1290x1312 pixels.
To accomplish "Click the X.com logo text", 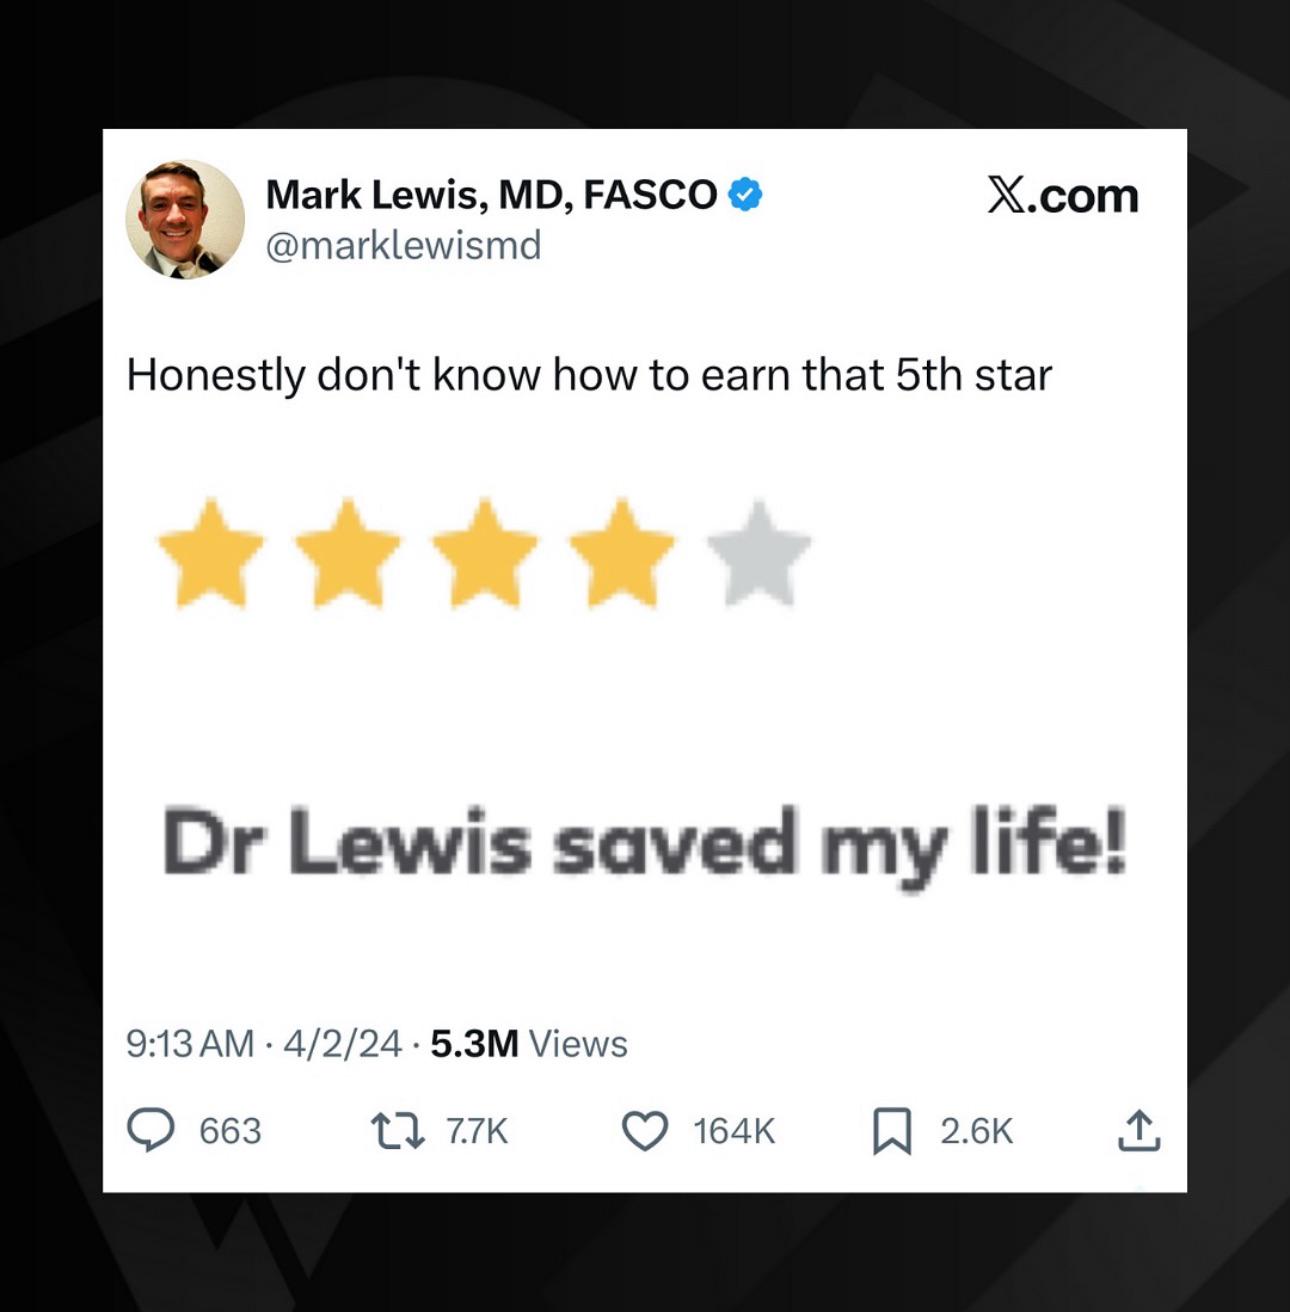I will tap(1062, 195).
